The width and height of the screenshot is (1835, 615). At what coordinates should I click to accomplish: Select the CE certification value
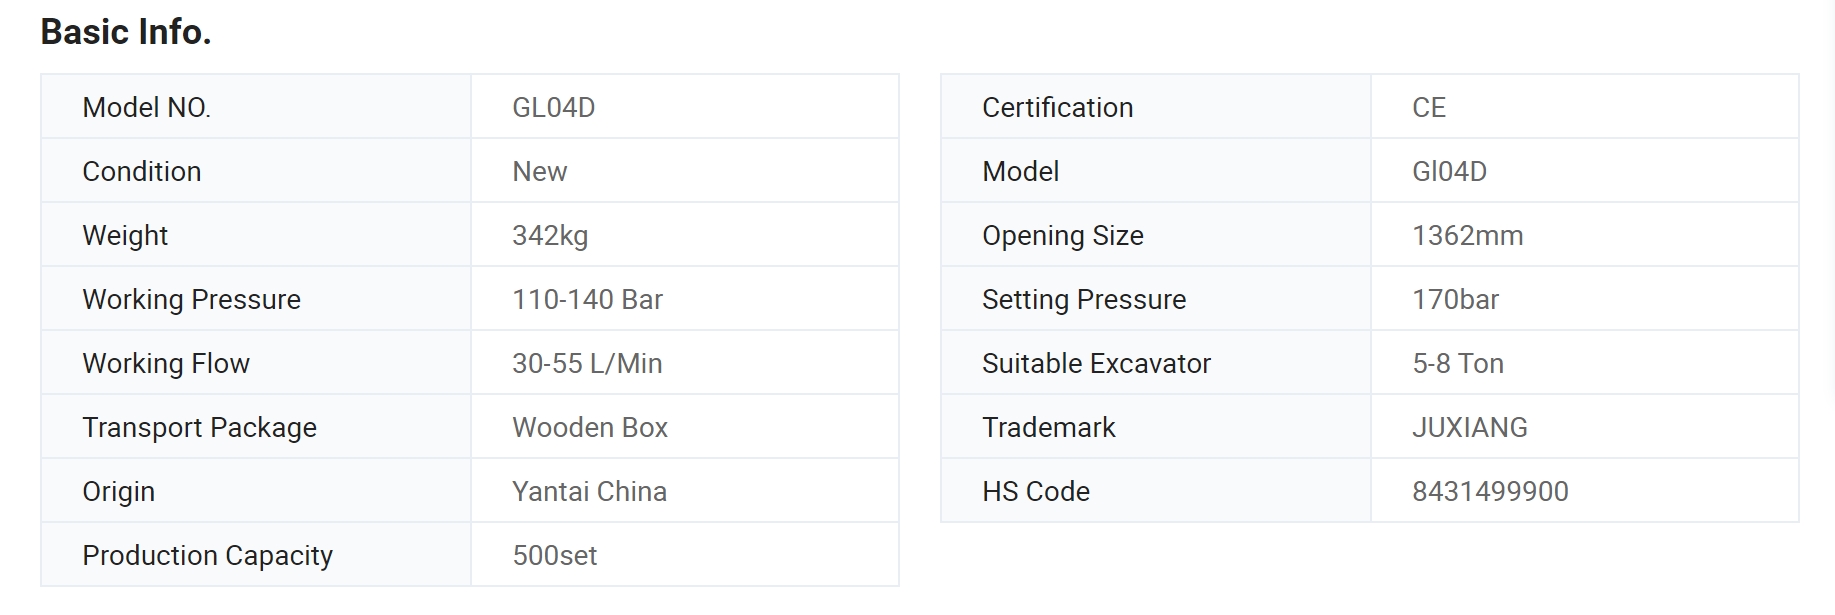coord(1429,107)
